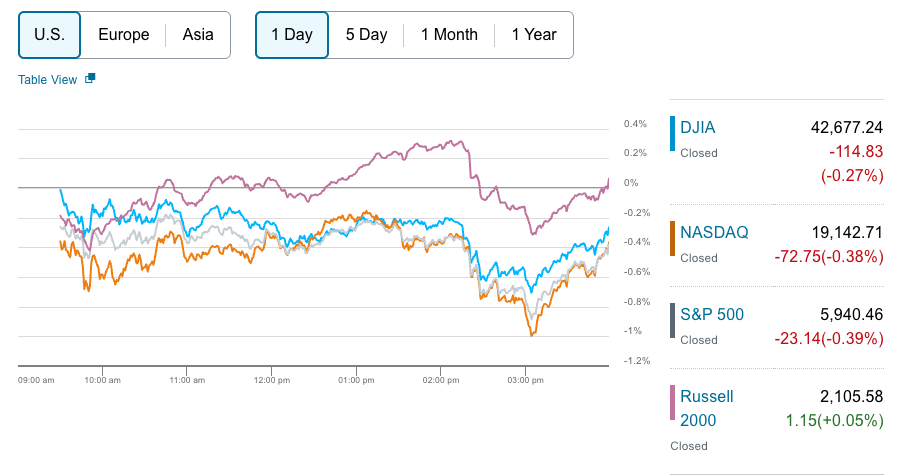Screen dimensions: 898x476
Task: Select the 1 Day time range
Action: coord(291,35)
